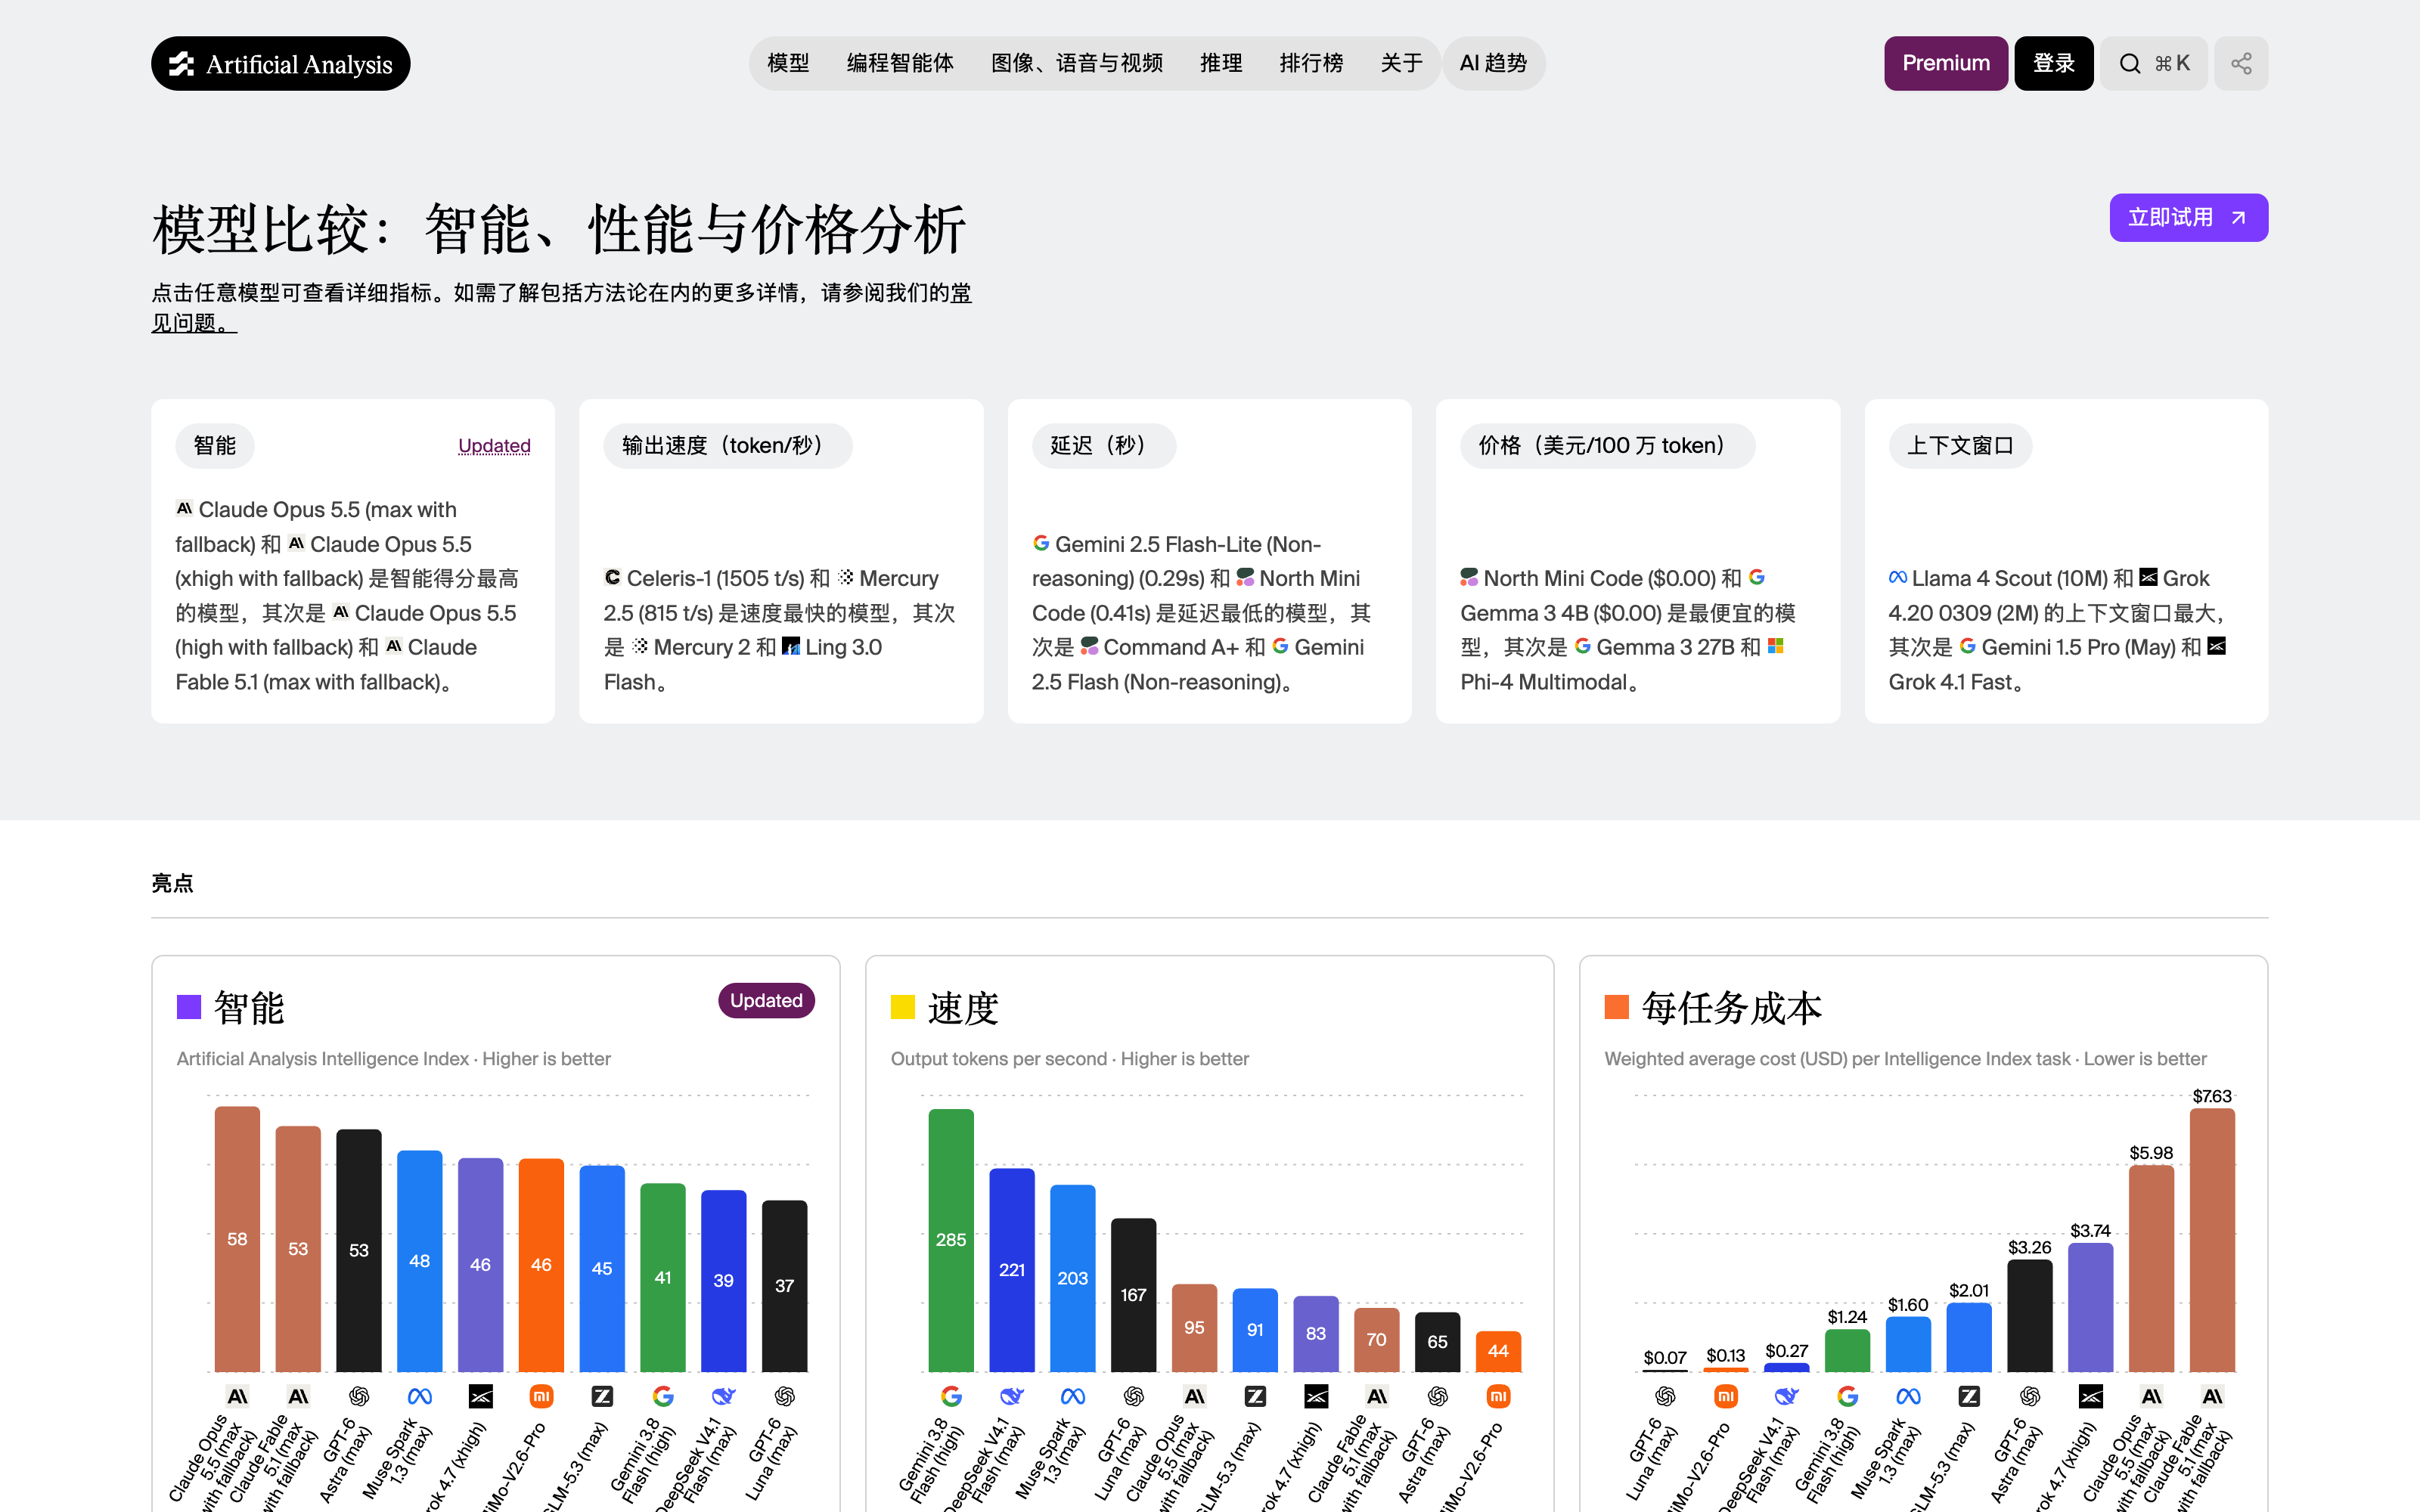Click the Updated link in 智能 card
The width and height of the screenshot is (2420, 1512).
(494, 446)
